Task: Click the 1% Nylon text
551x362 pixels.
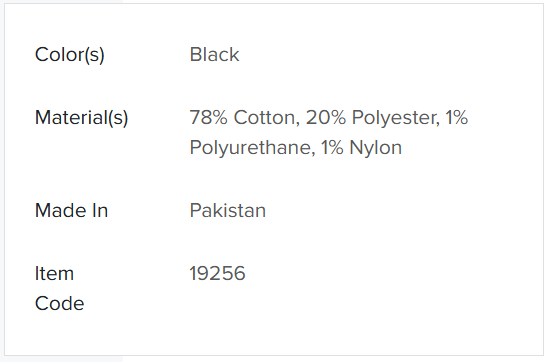Action: (x=362, y=148)
